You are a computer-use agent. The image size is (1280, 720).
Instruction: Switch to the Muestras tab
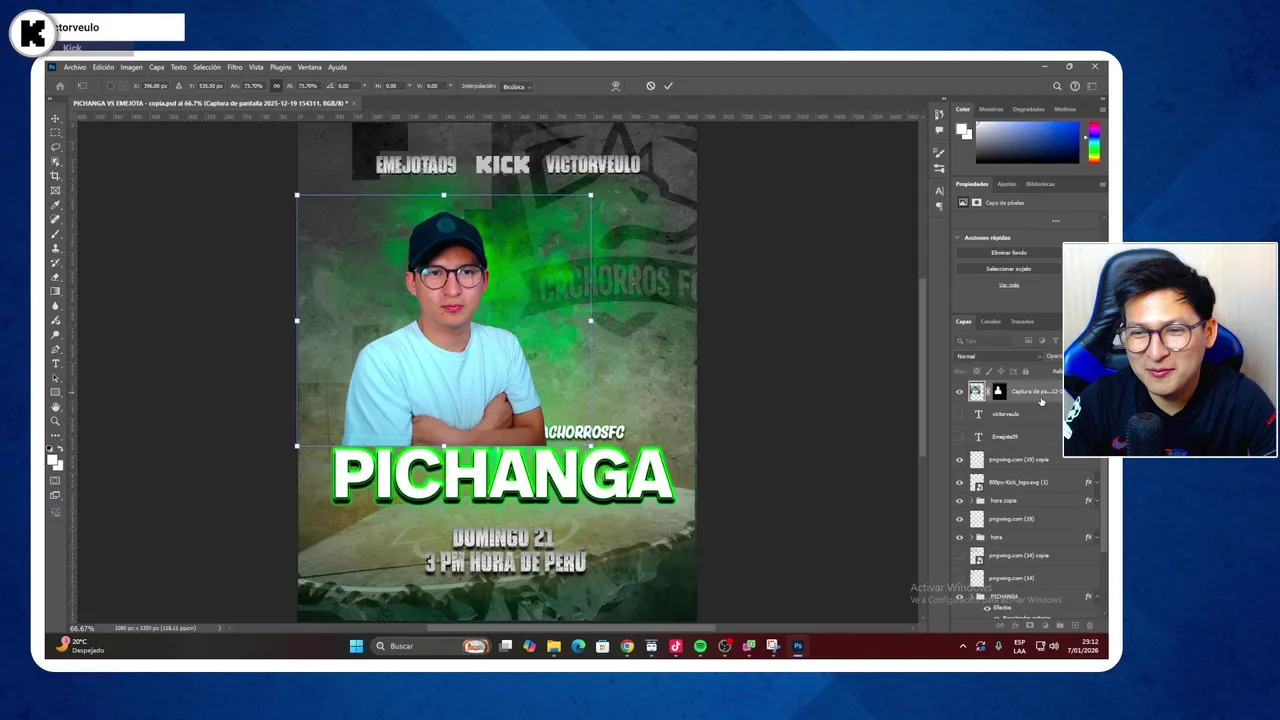[x=991, y=109]
